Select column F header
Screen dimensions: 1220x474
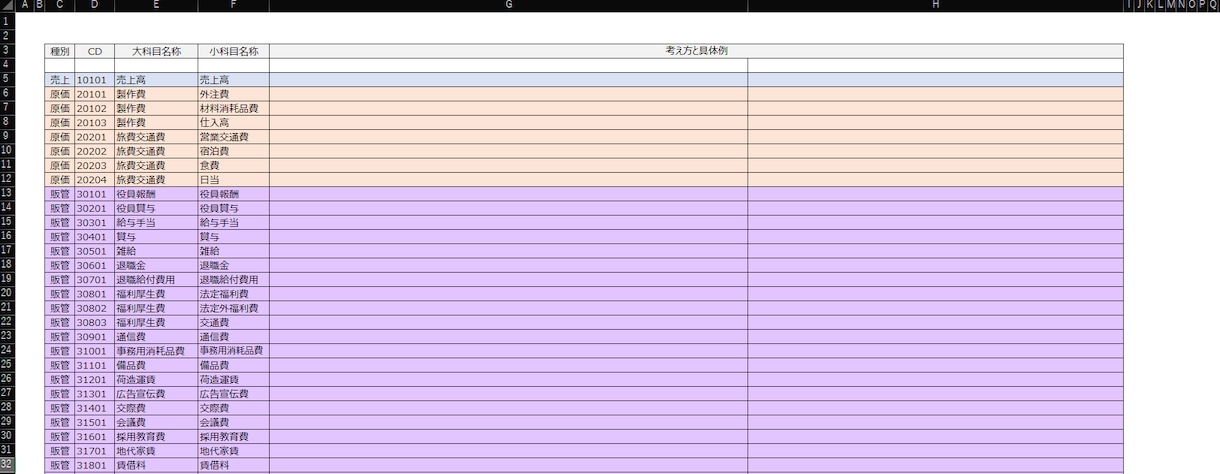coord(233,6)
